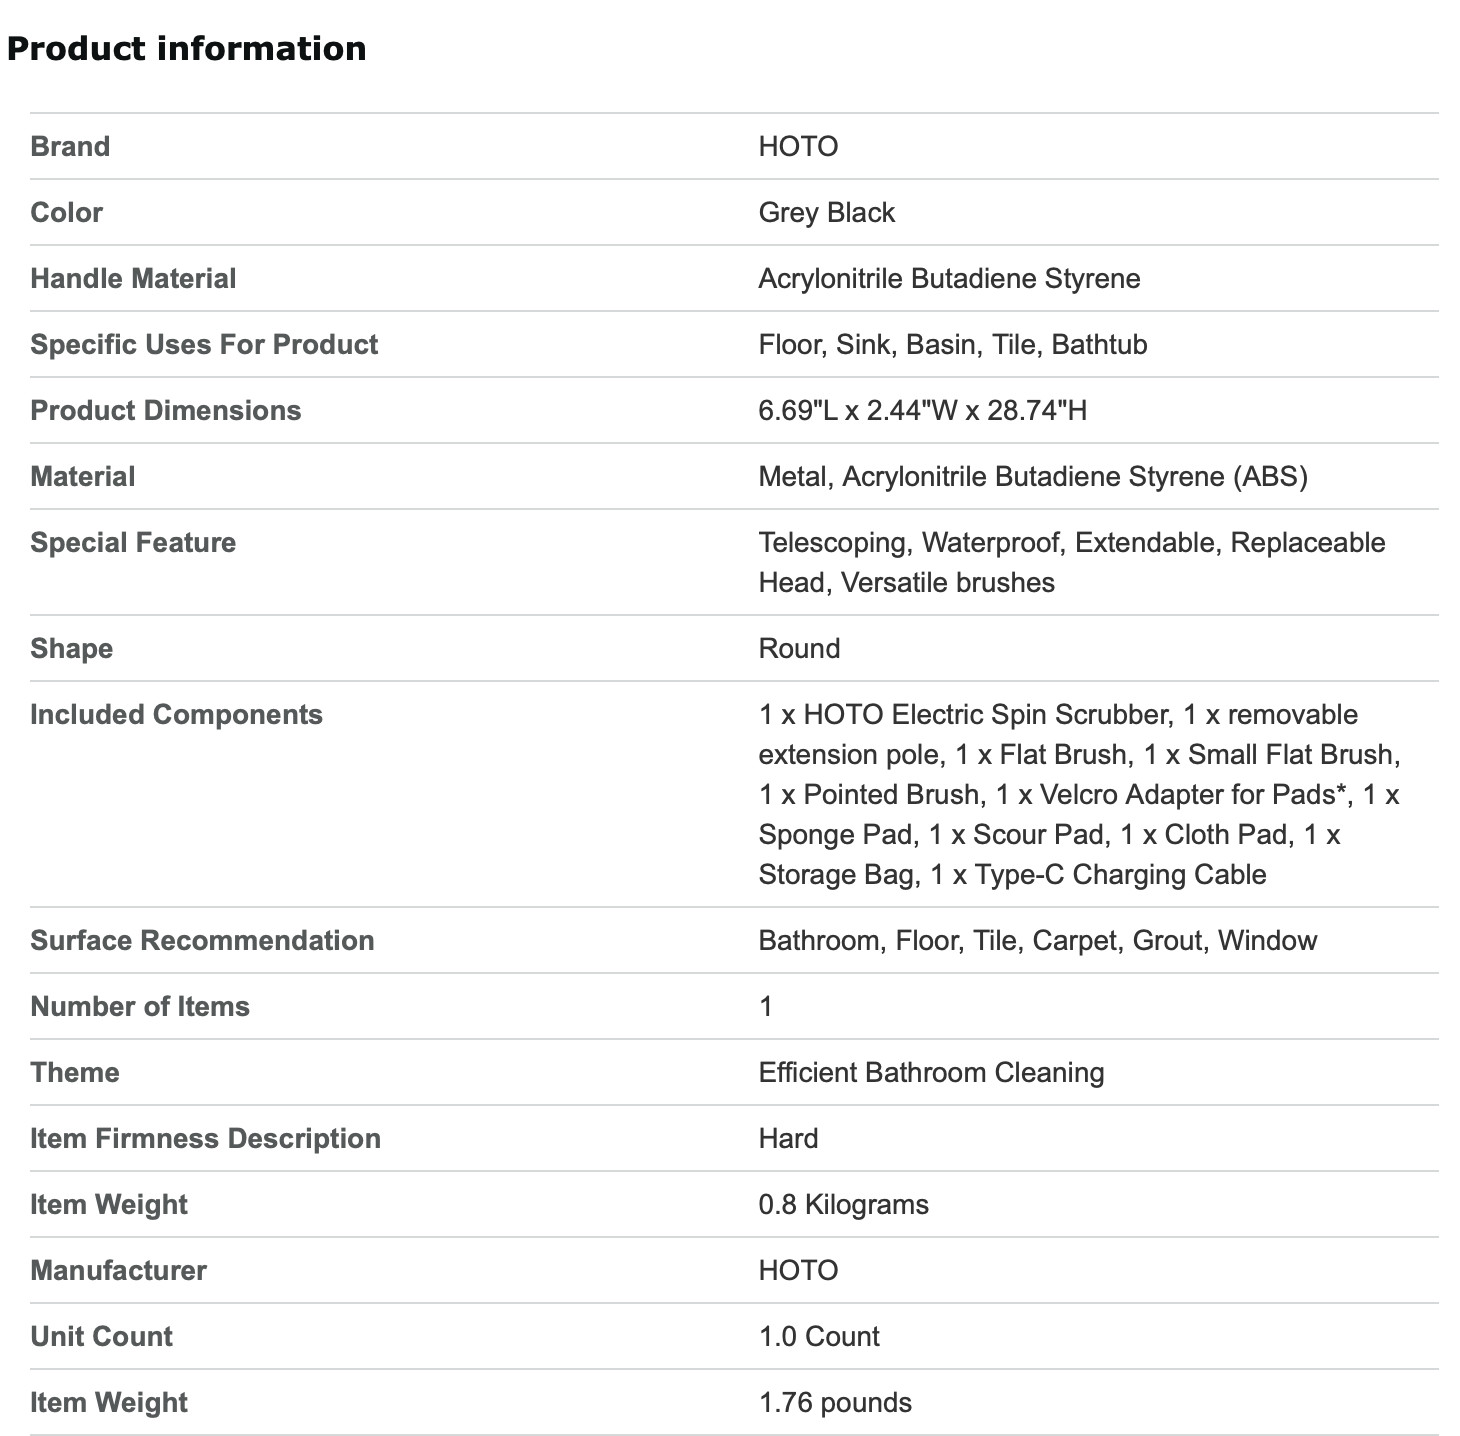Screen dimensions: 1460x1436
Task: Select the 1.76 pounds weight value
Action: pyautogui.click(x=835, y=1402)
